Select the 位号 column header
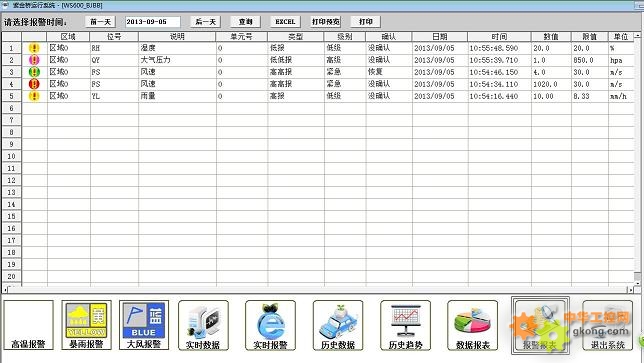The width and height of the screenshot is (644, 363). click(114, 37)
